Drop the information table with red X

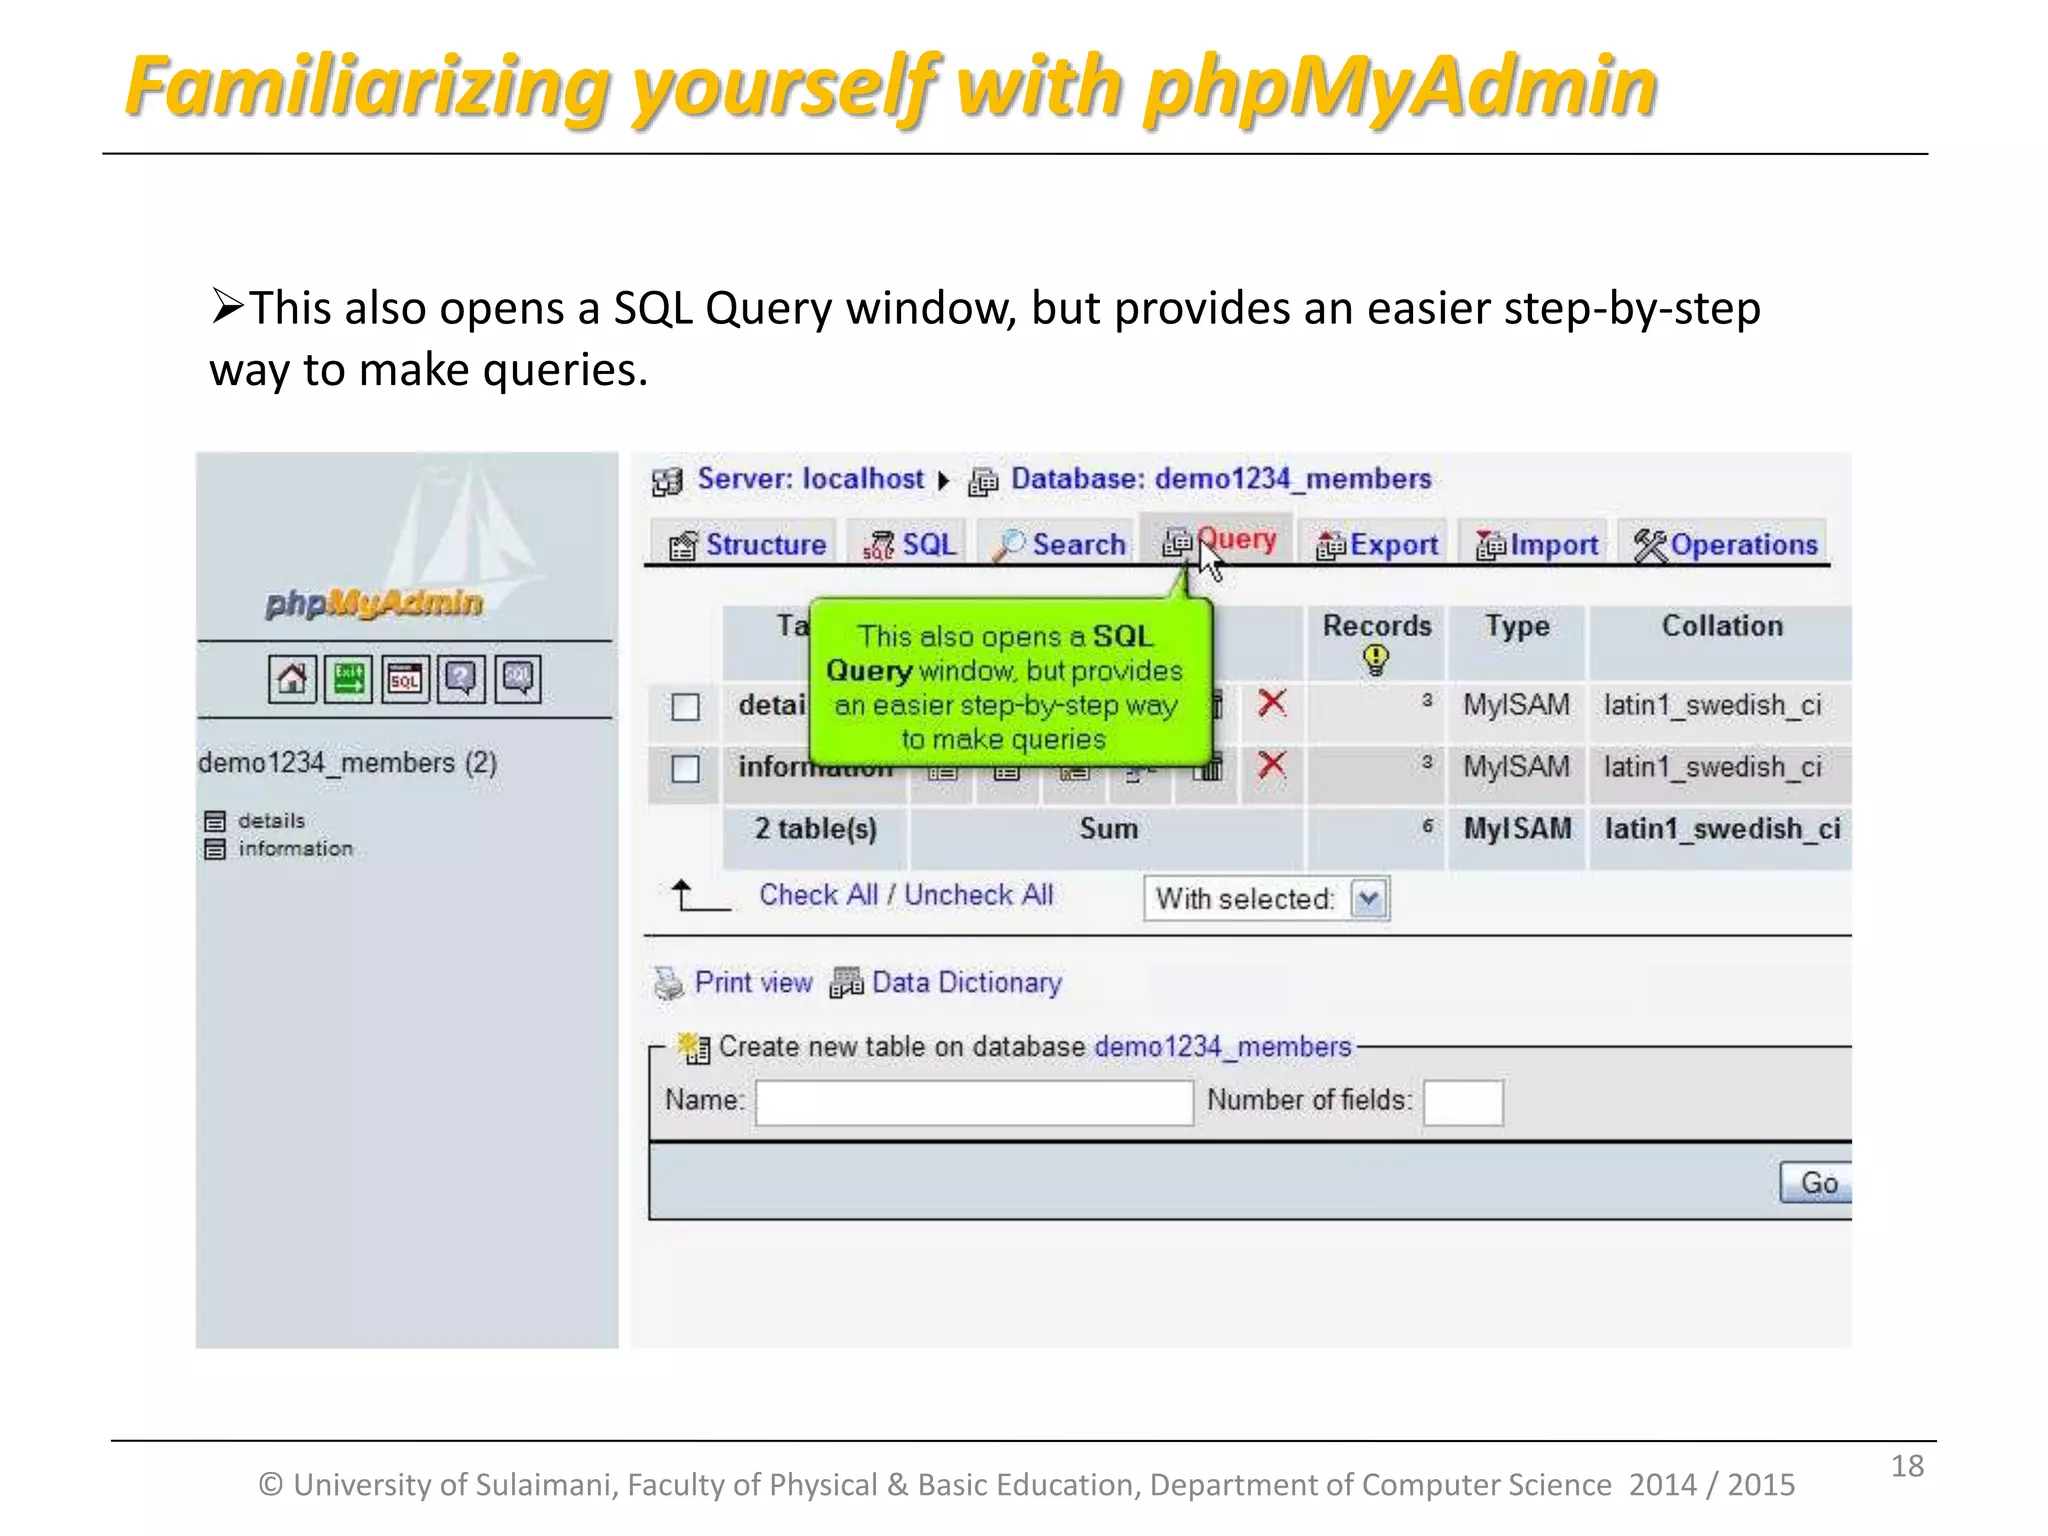click(1271, 765)
